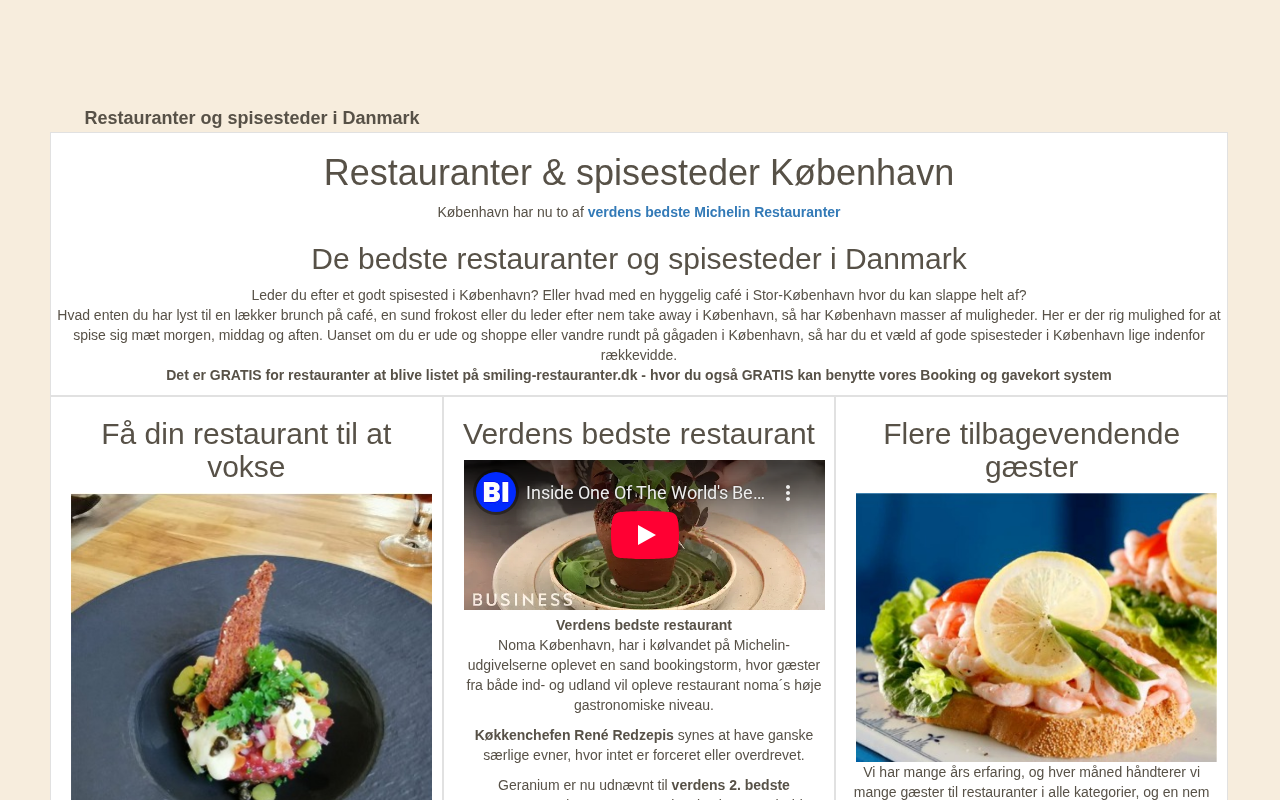Click 'Restauranter og spisesteder i Danmark' header
The image size is (1280, 800).
(252, 118)
